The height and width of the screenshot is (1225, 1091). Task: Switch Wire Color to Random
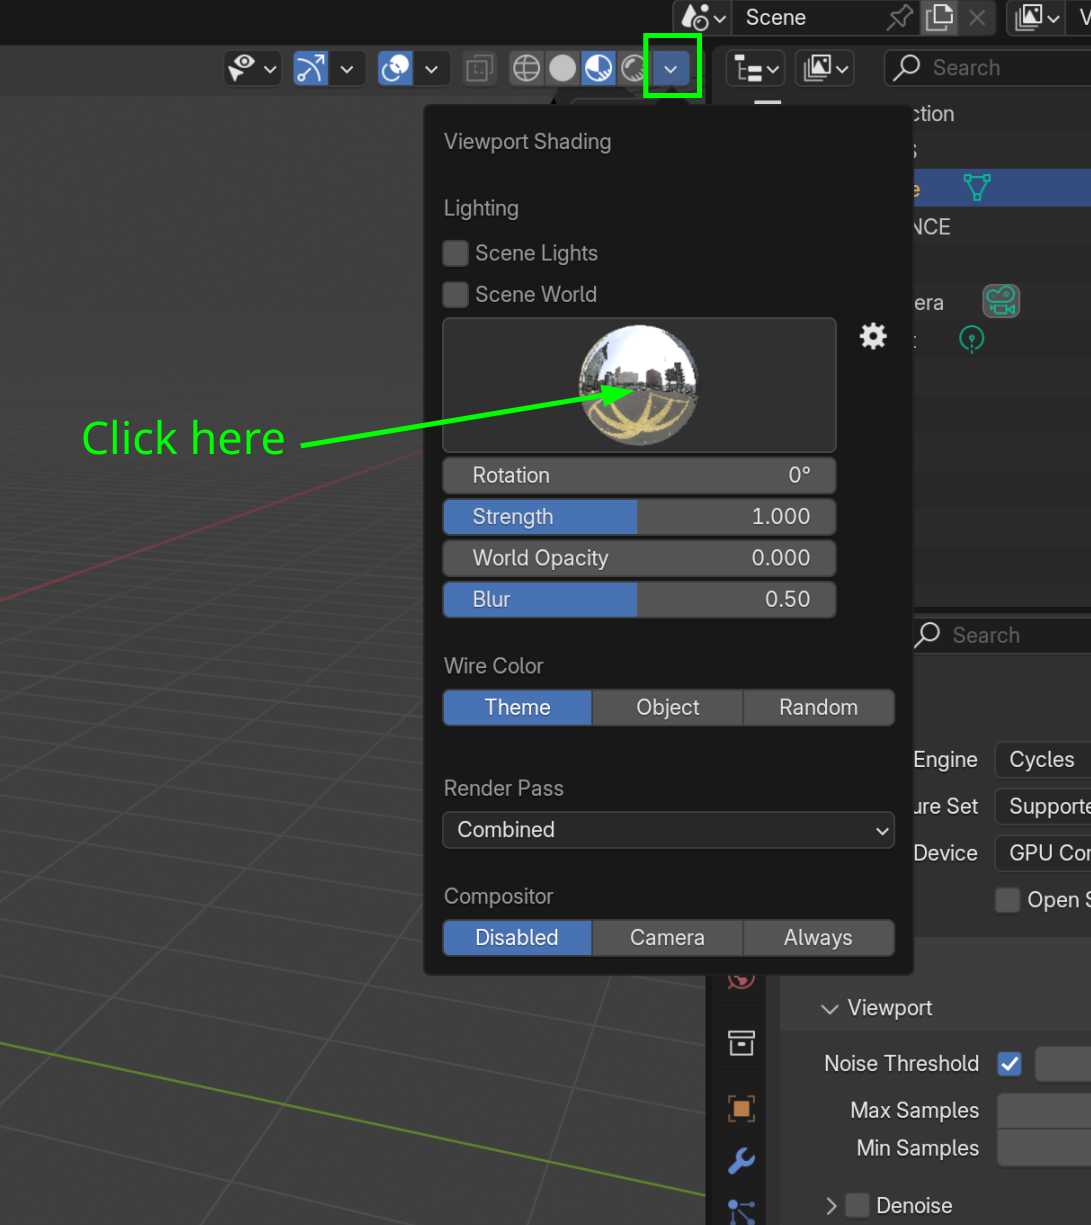coord(818,707)
